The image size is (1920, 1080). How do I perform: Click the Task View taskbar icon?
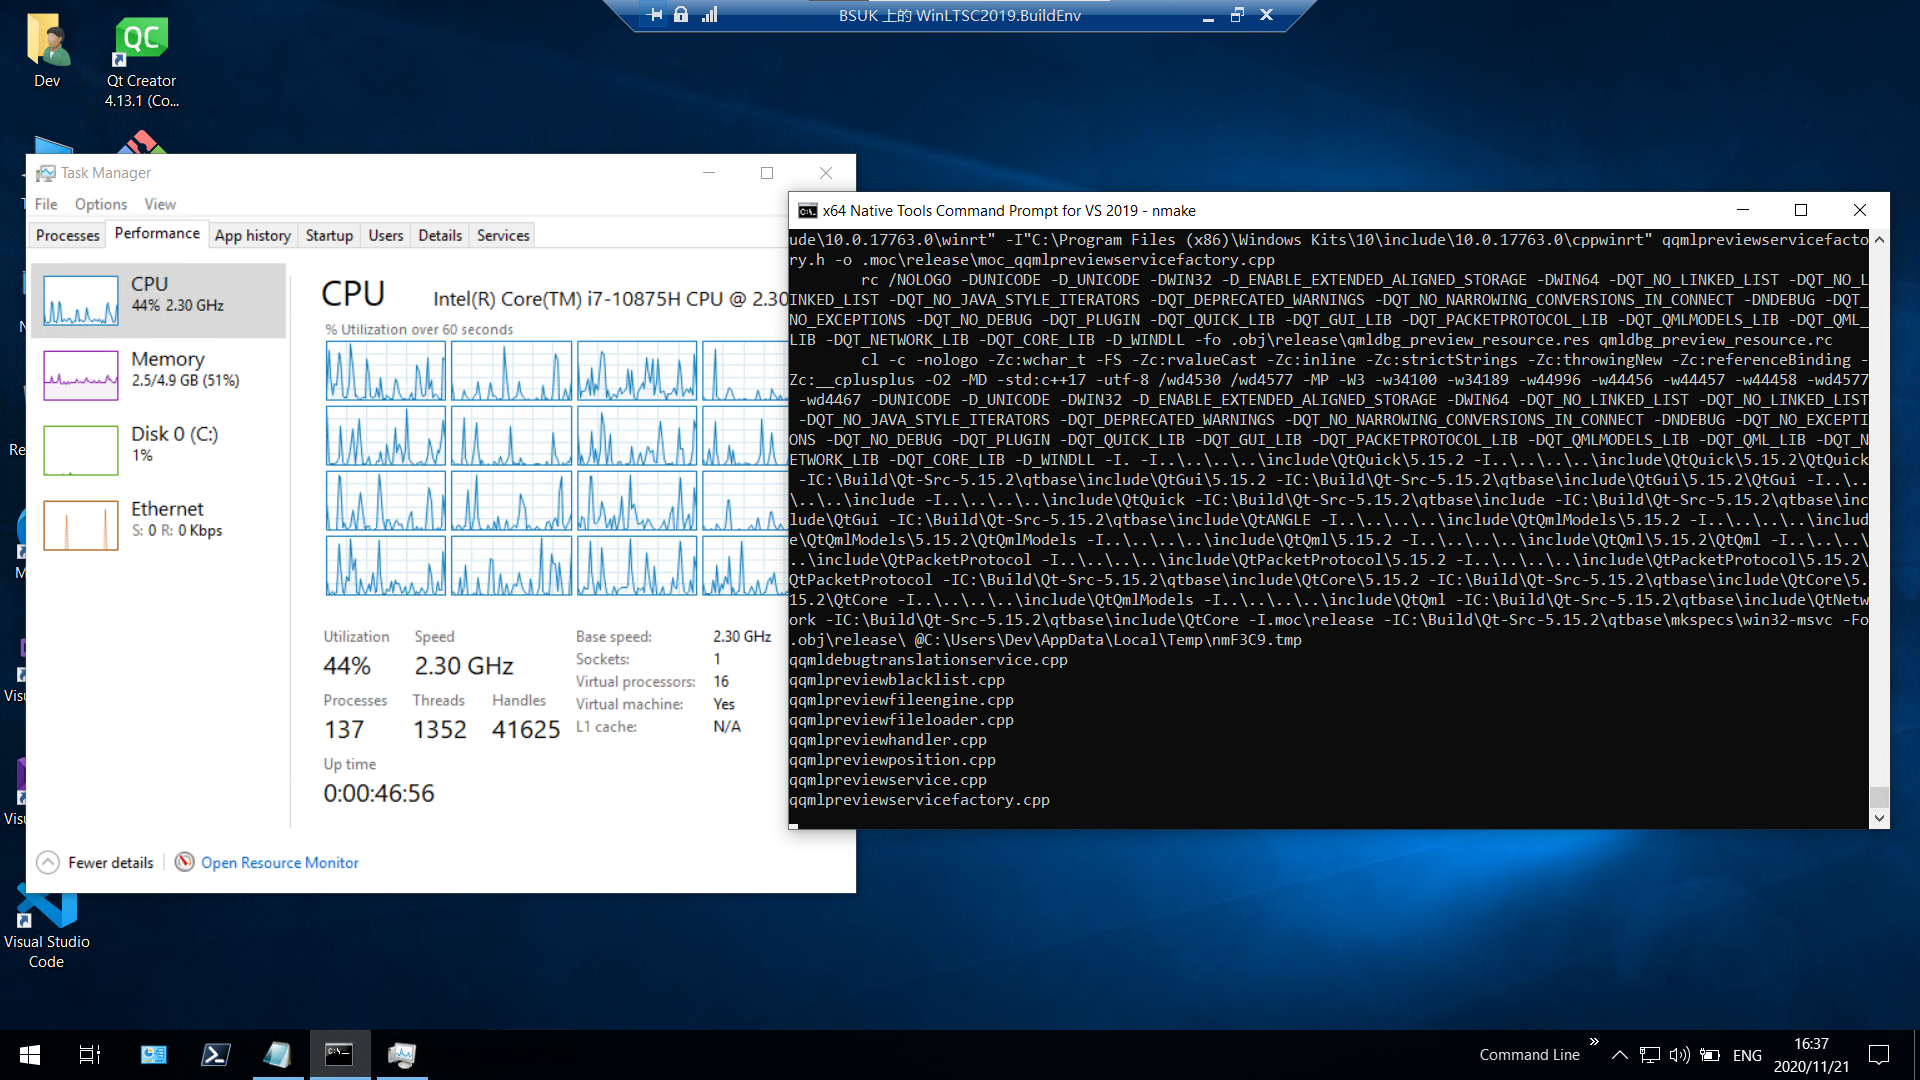[90, 1054]
